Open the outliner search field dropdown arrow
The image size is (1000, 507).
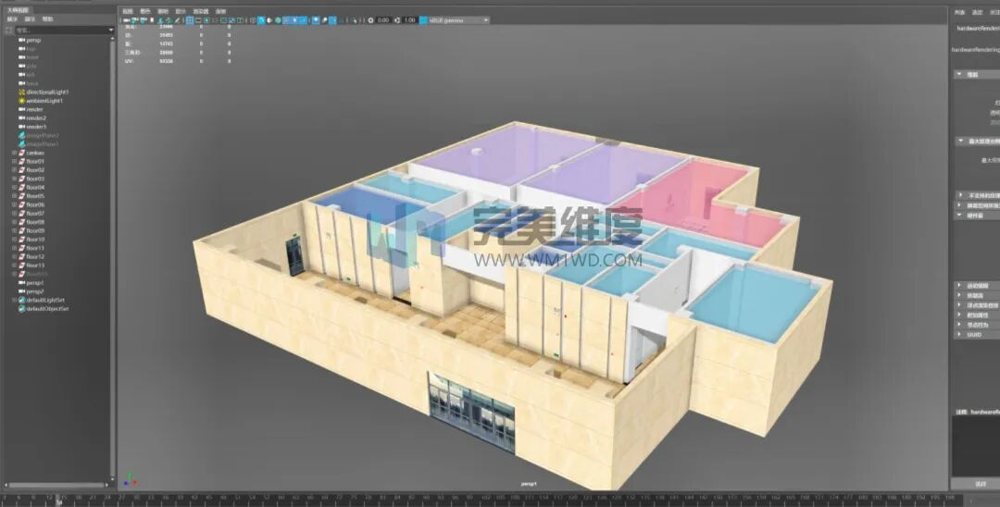(x=111, y=30)
